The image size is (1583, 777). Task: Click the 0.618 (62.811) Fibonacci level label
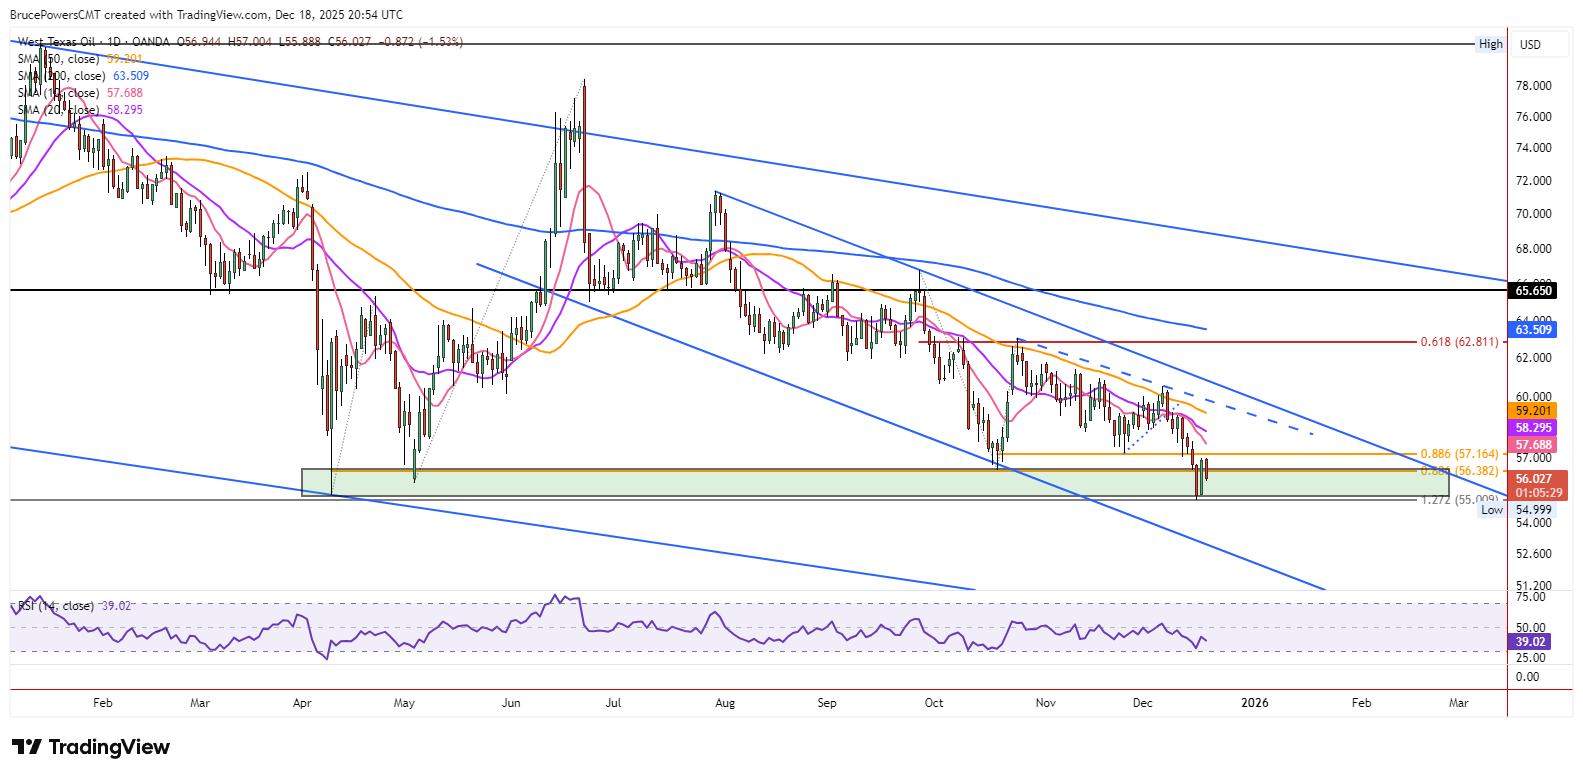[1459, 342]
